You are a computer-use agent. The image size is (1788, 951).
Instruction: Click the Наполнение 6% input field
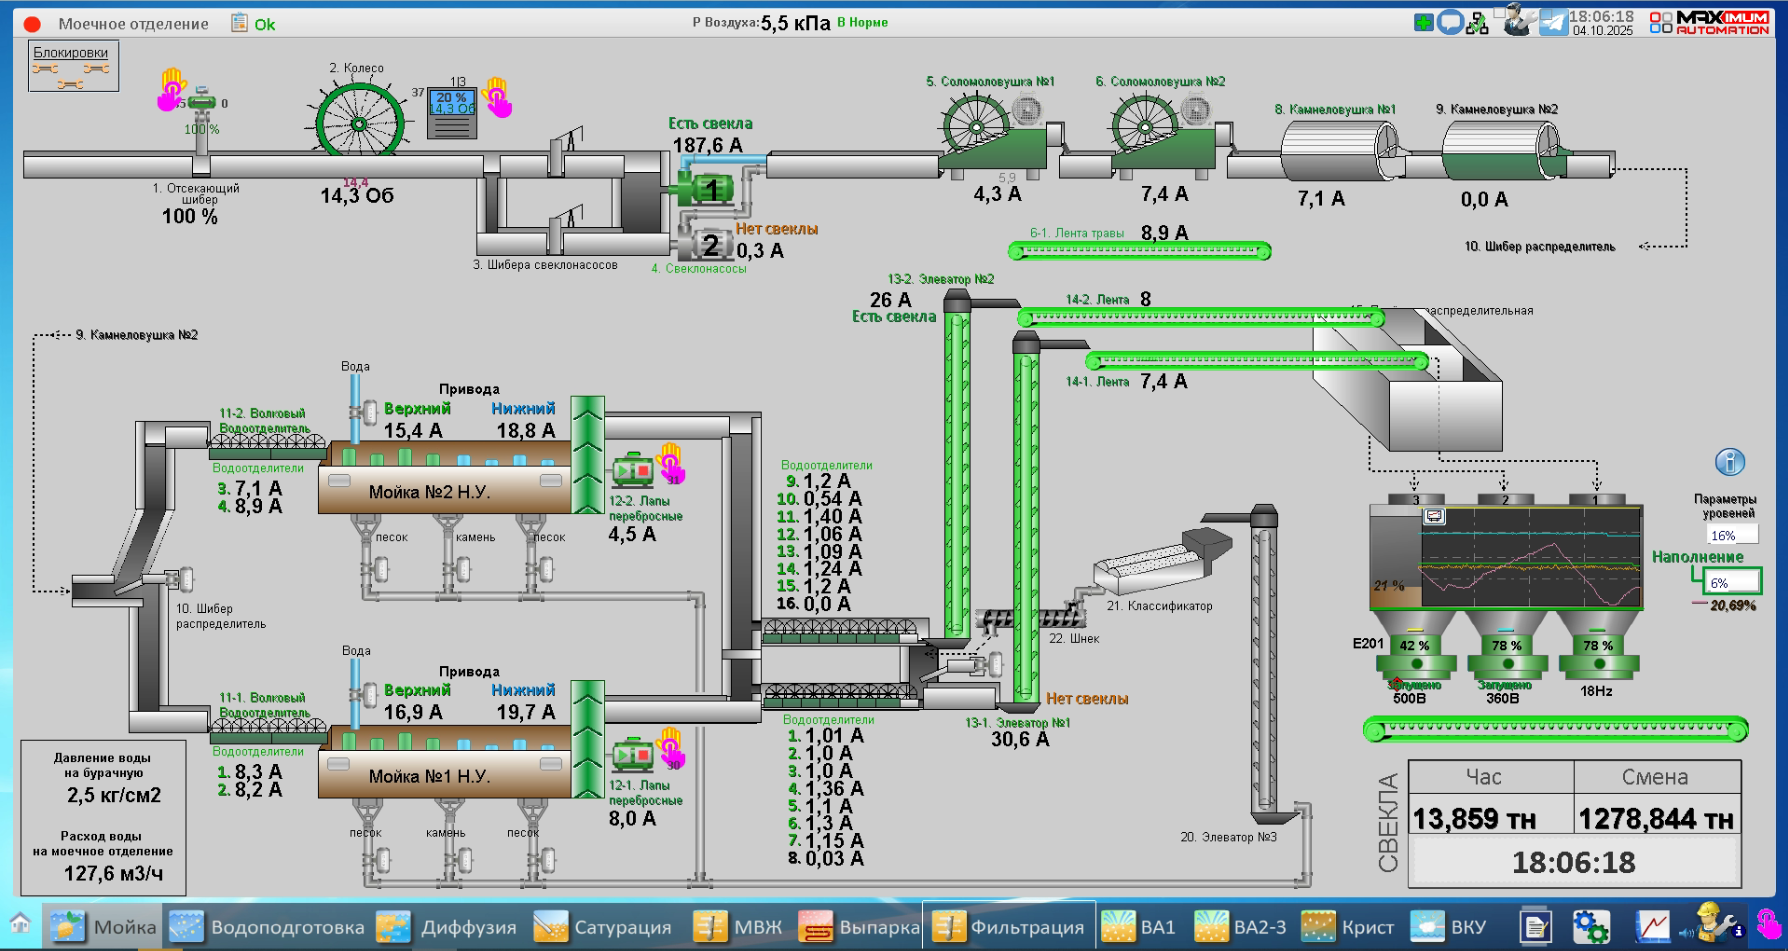click(1732, 583)
